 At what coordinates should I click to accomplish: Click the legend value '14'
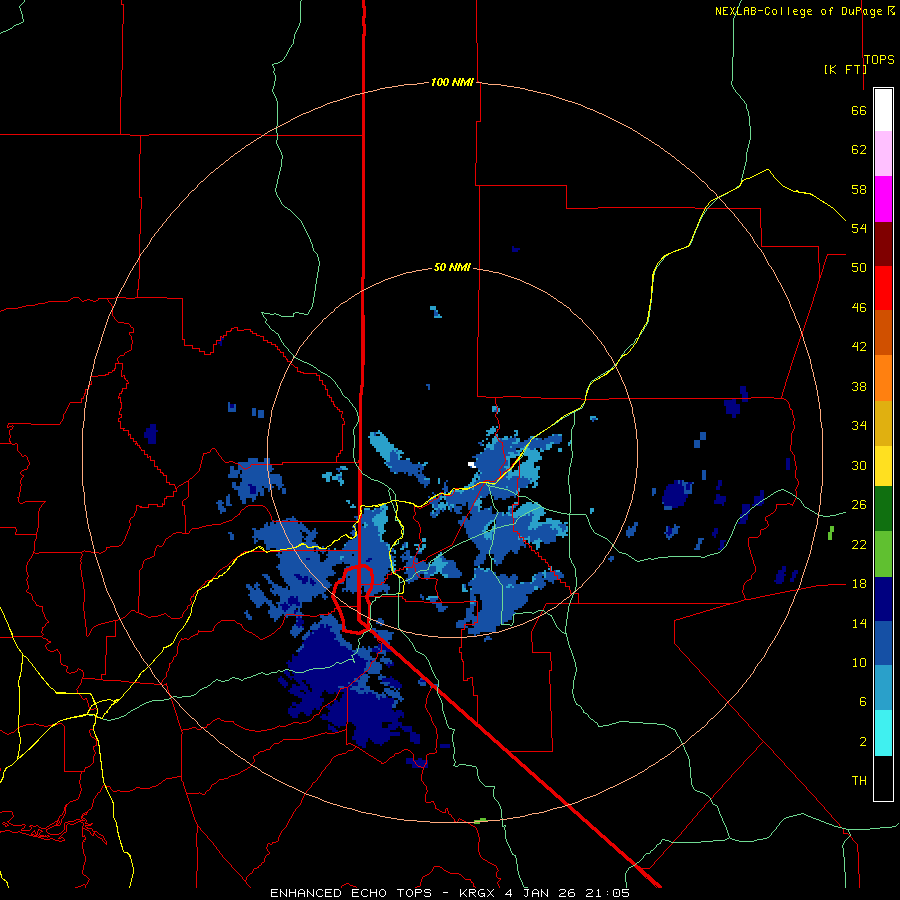click(859, 623)
